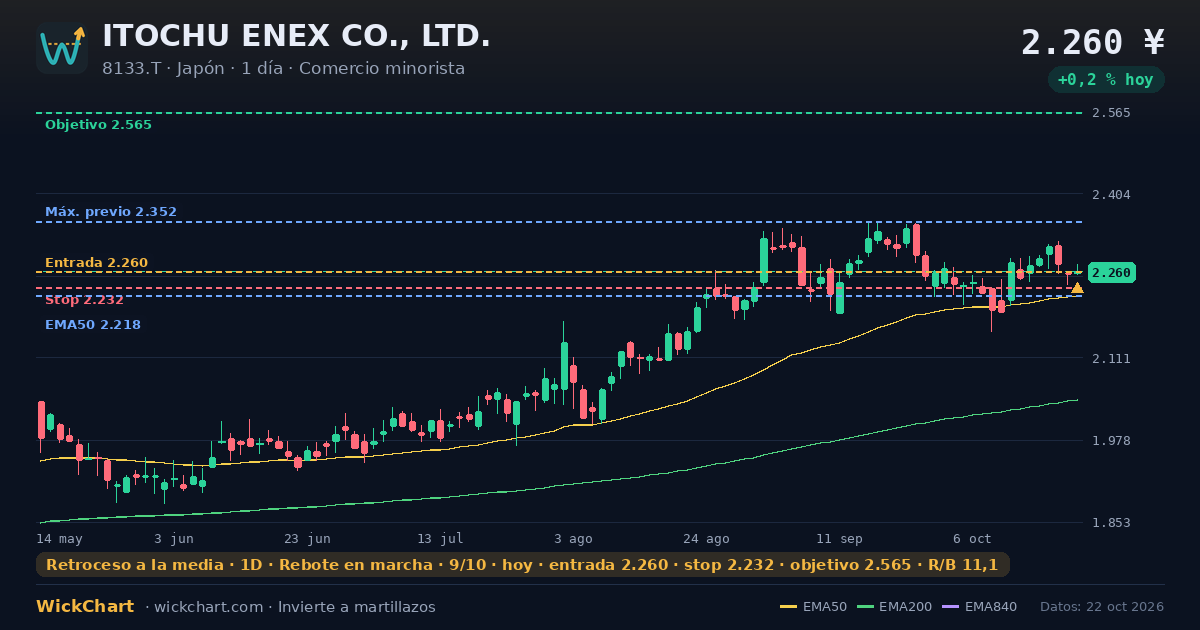Click the current price 2.260 ¥
This screenshot has width=1200, height=630.
coord(1093,43)
